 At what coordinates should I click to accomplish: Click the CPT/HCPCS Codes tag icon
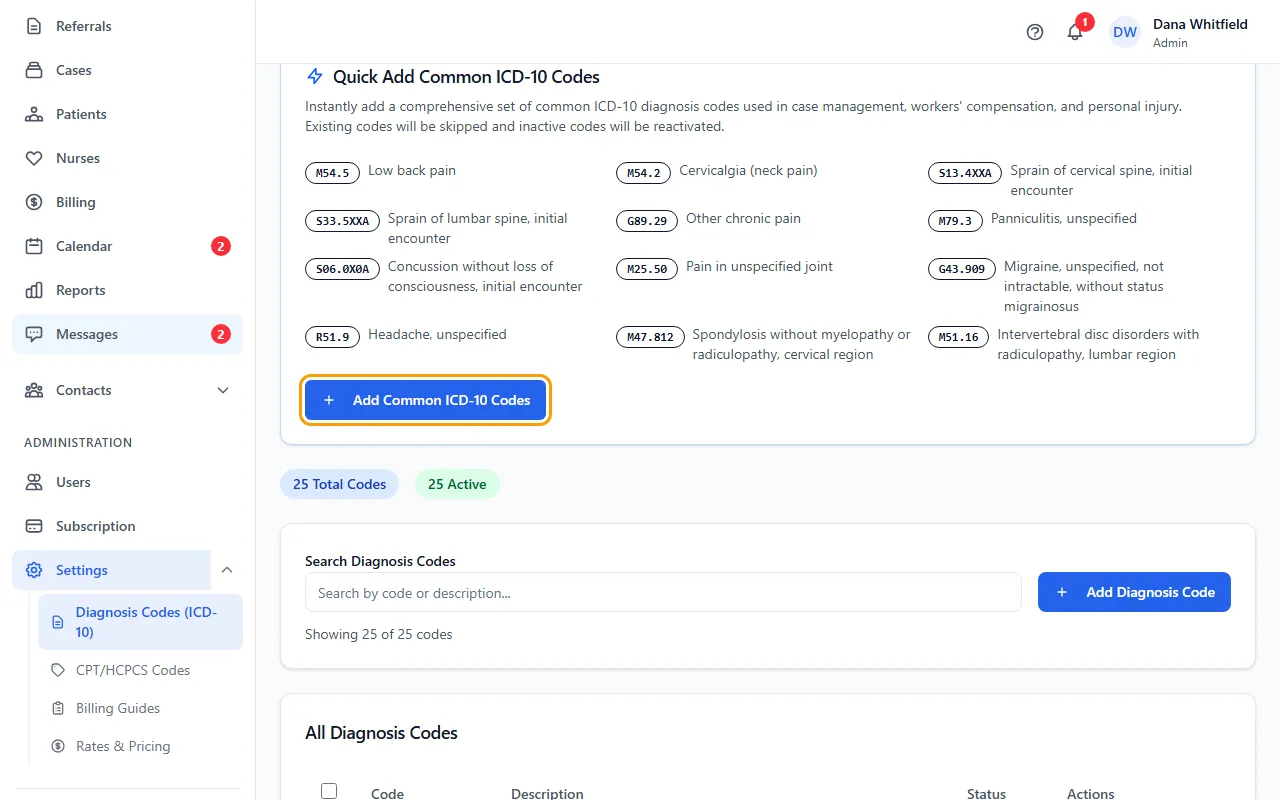(57, 670)
